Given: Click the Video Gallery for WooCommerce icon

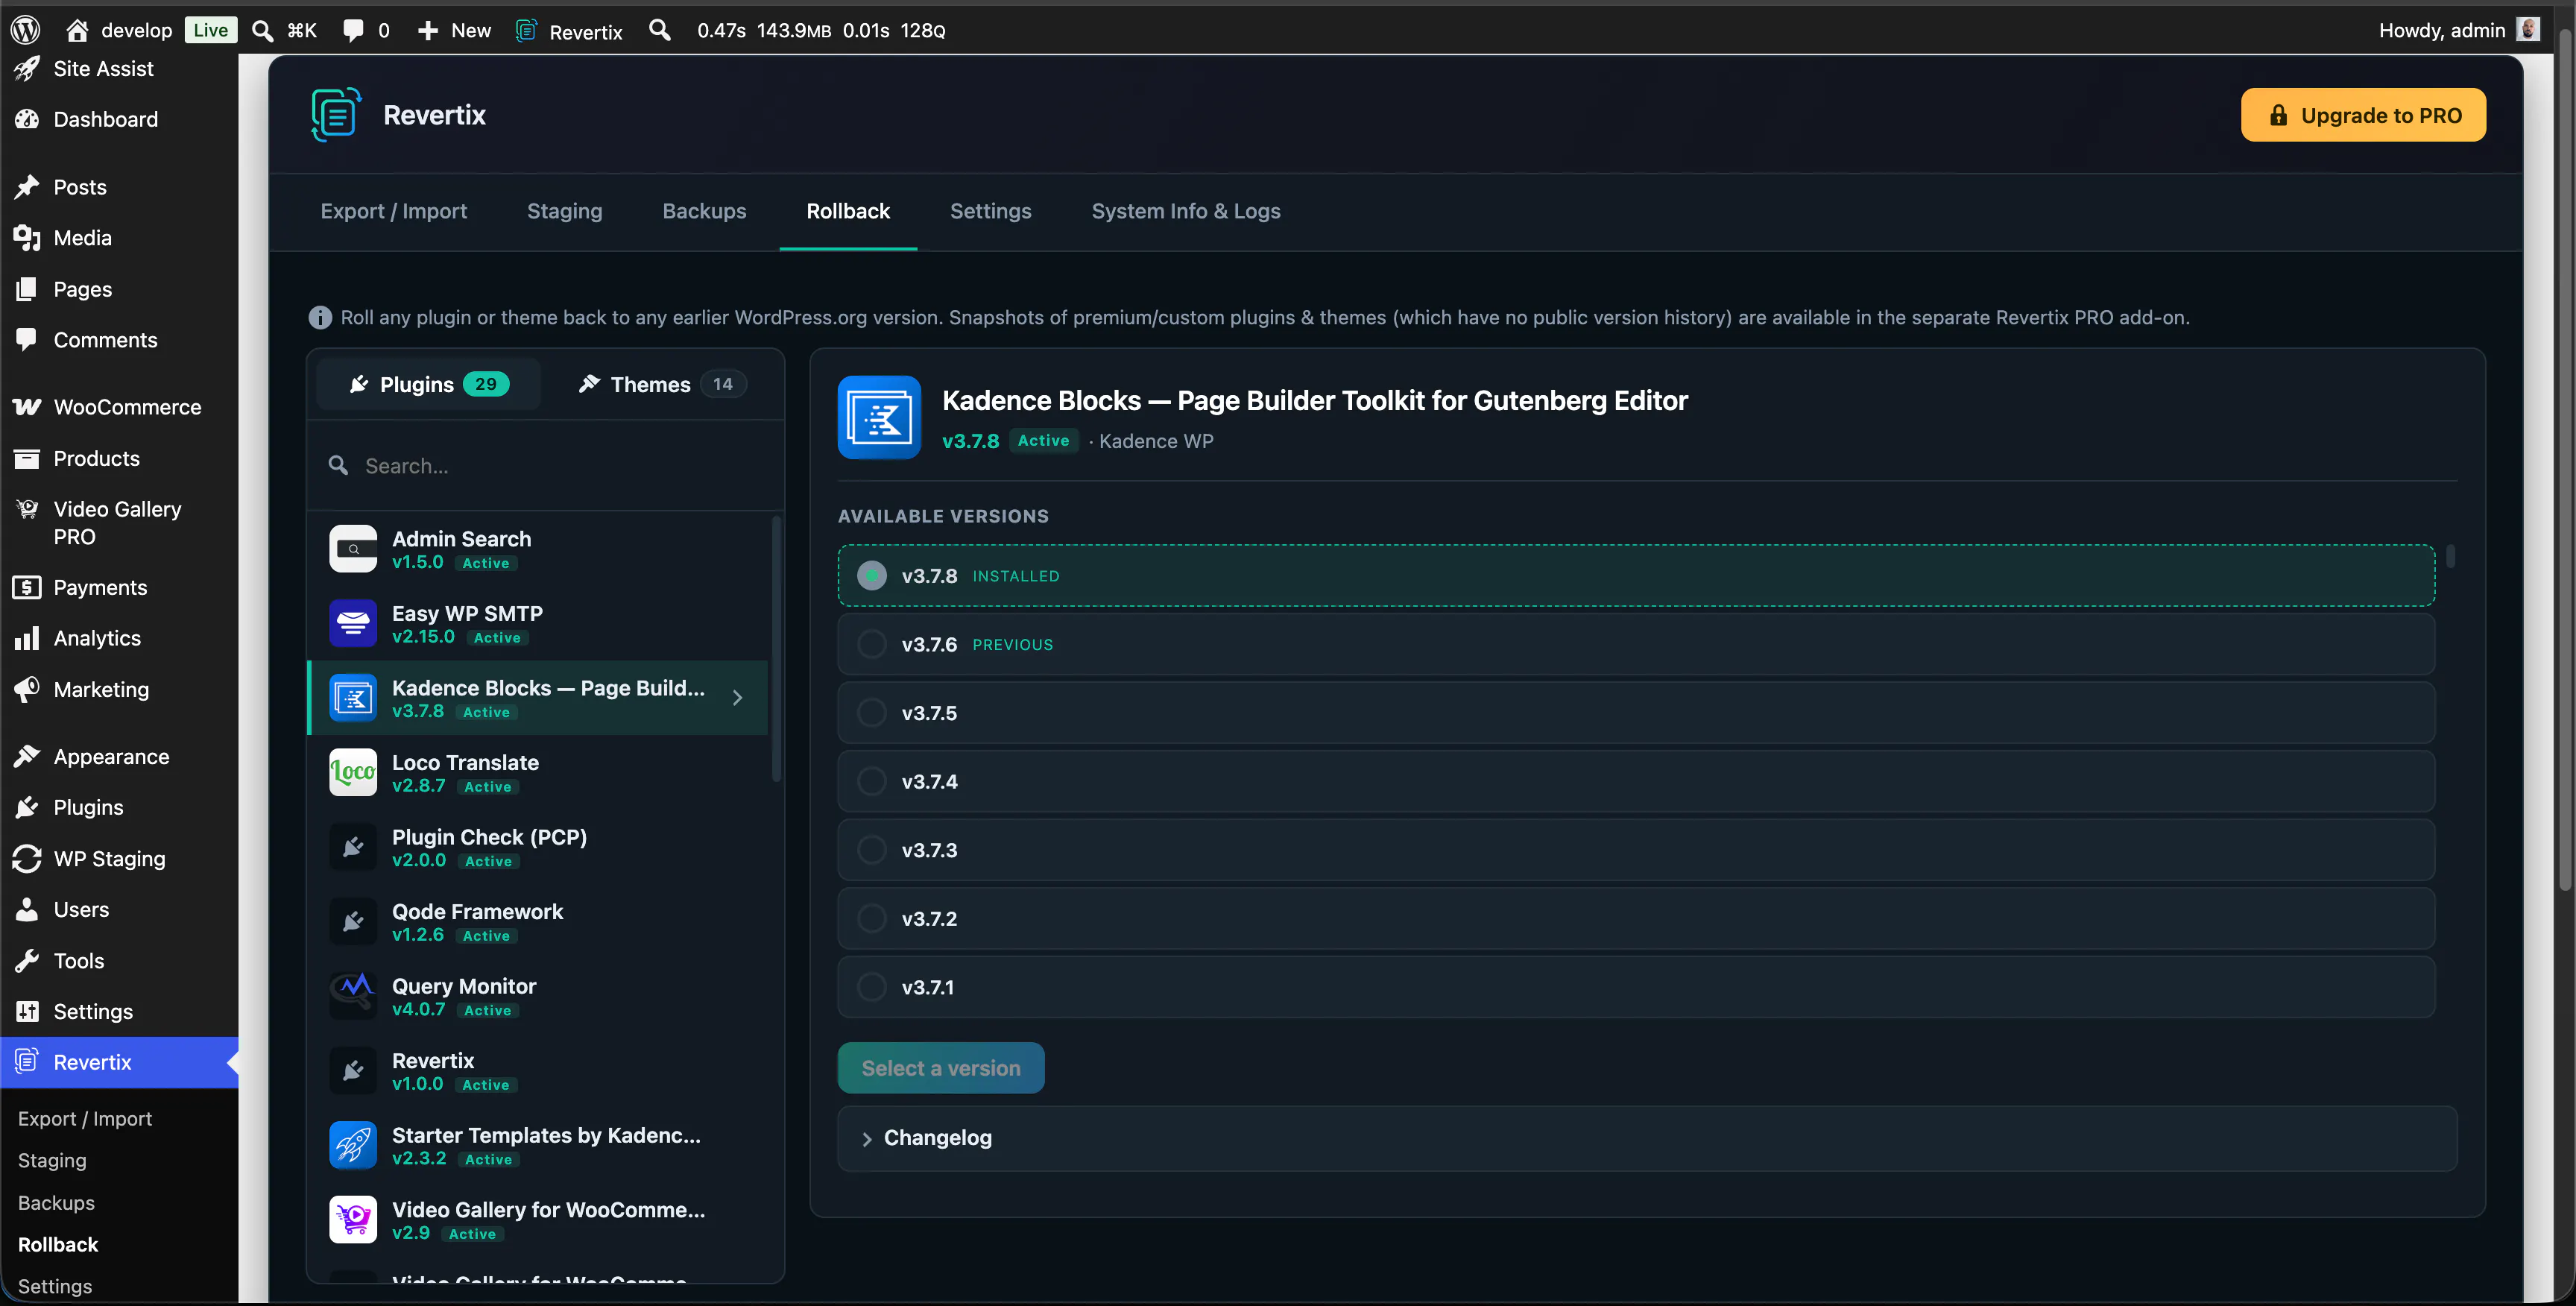Looking at the screenshot, I should click(x=353, y=1220).
